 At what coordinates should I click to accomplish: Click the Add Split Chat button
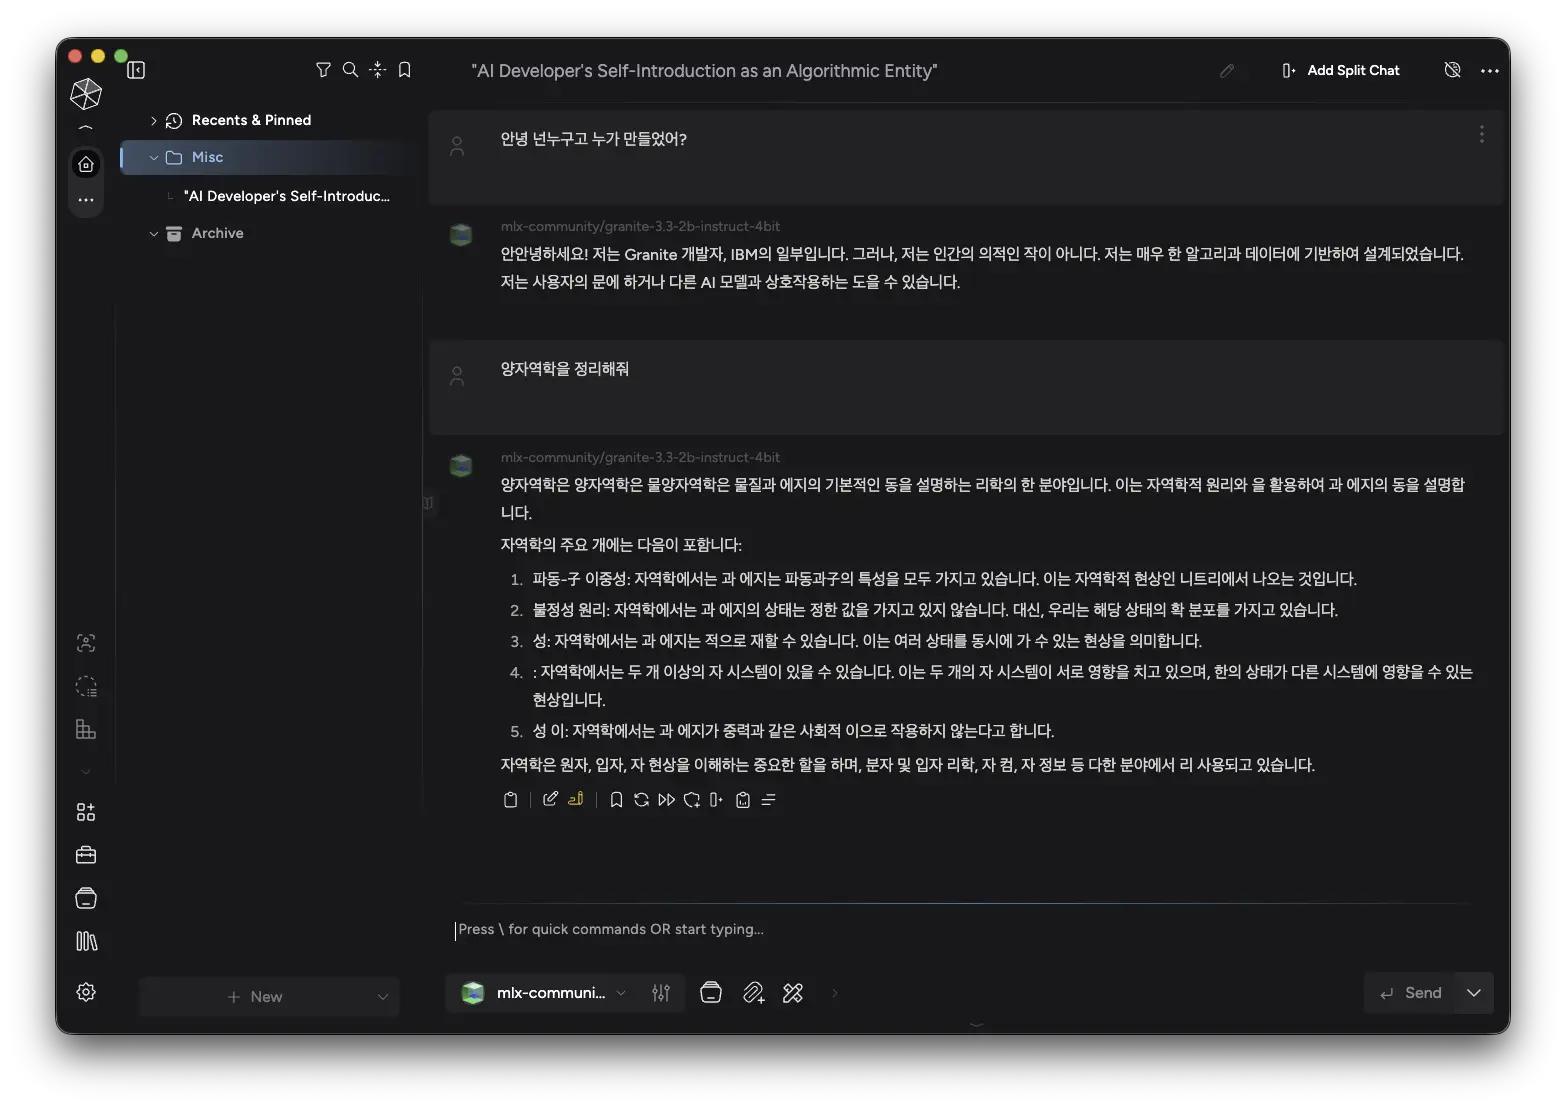click(1340, 70)
